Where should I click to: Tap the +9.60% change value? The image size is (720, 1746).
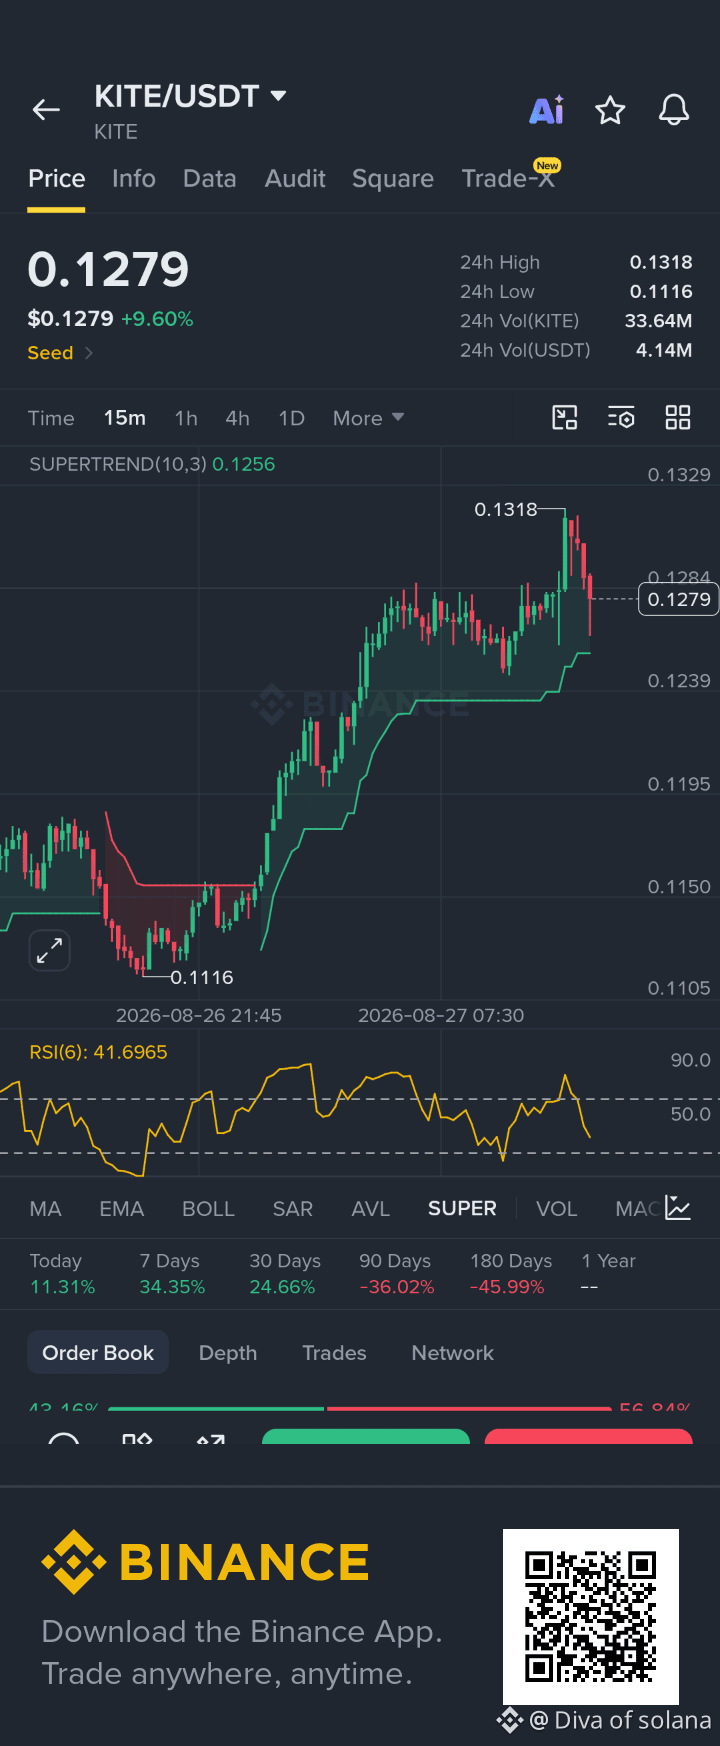pos(157,319)
